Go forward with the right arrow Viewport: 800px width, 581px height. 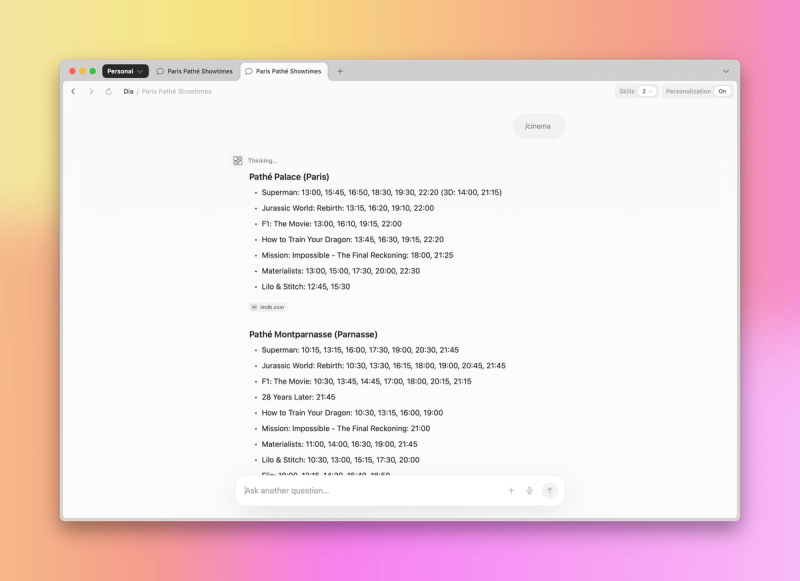(x=91, y=91)
